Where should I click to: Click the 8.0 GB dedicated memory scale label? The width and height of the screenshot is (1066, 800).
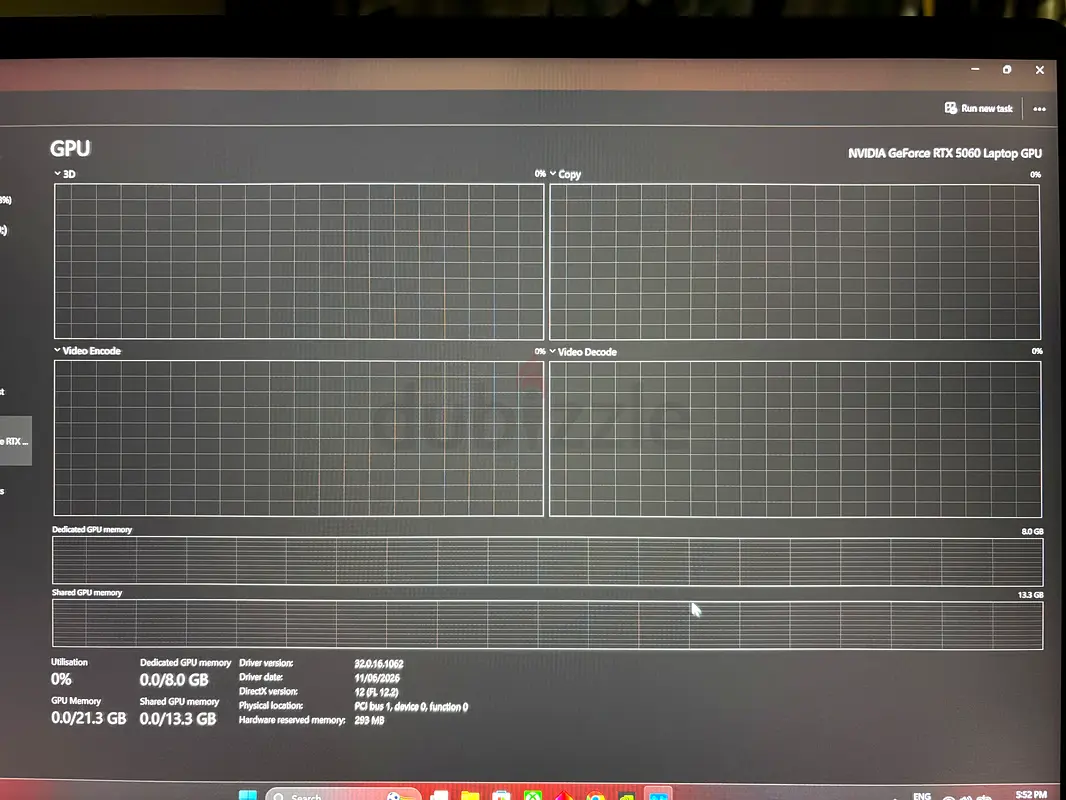(x=1032, y=532)
